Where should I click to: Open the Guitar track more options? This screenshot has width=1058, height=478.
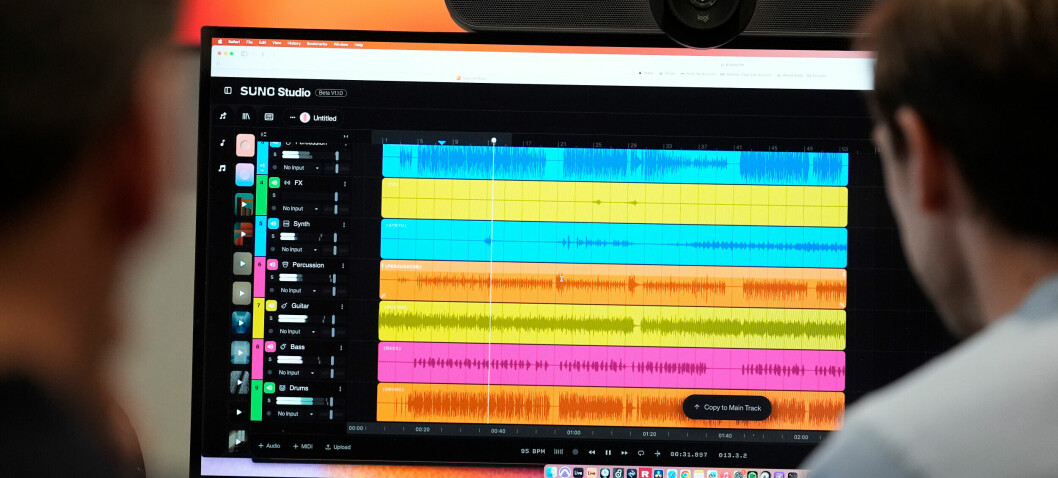coord(342,307)
